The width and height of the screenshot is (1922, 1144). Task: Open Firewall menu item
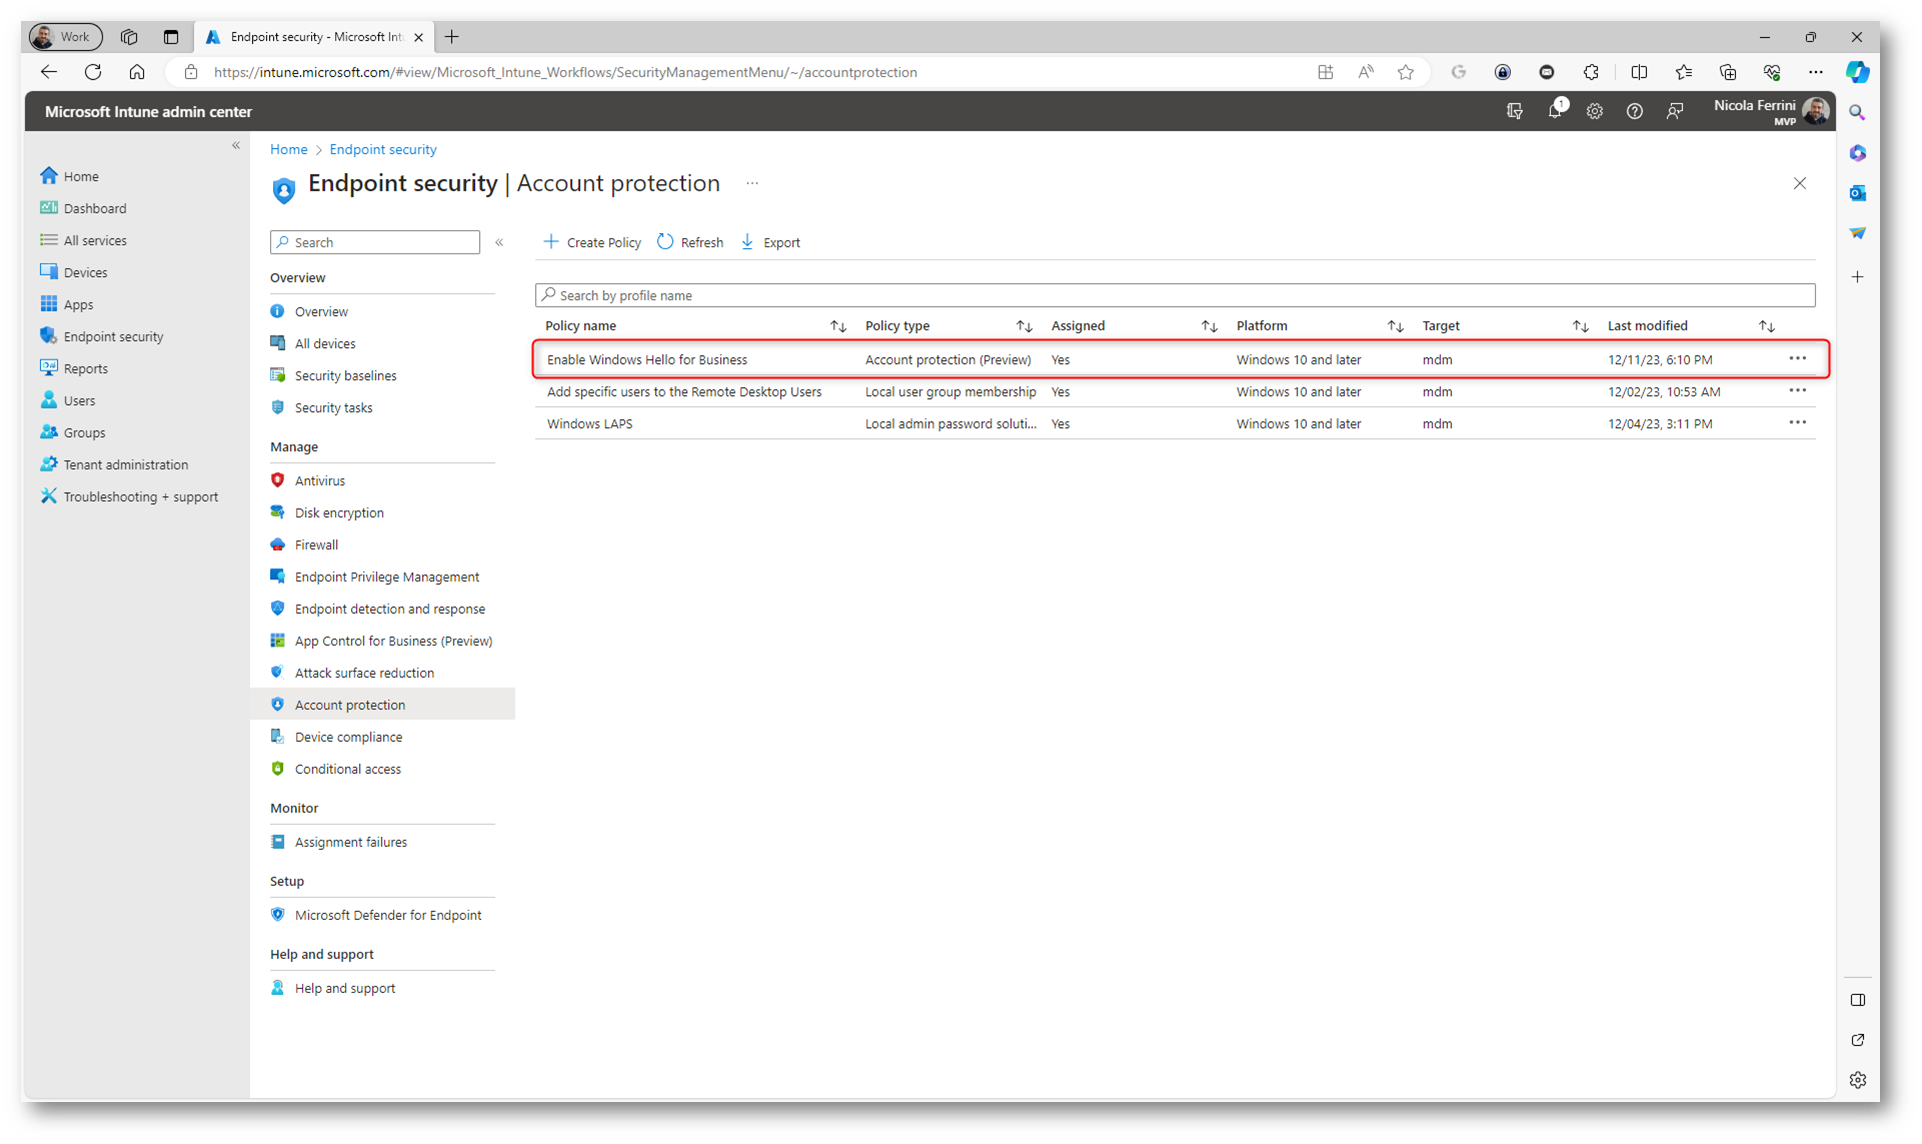(316, 545)
